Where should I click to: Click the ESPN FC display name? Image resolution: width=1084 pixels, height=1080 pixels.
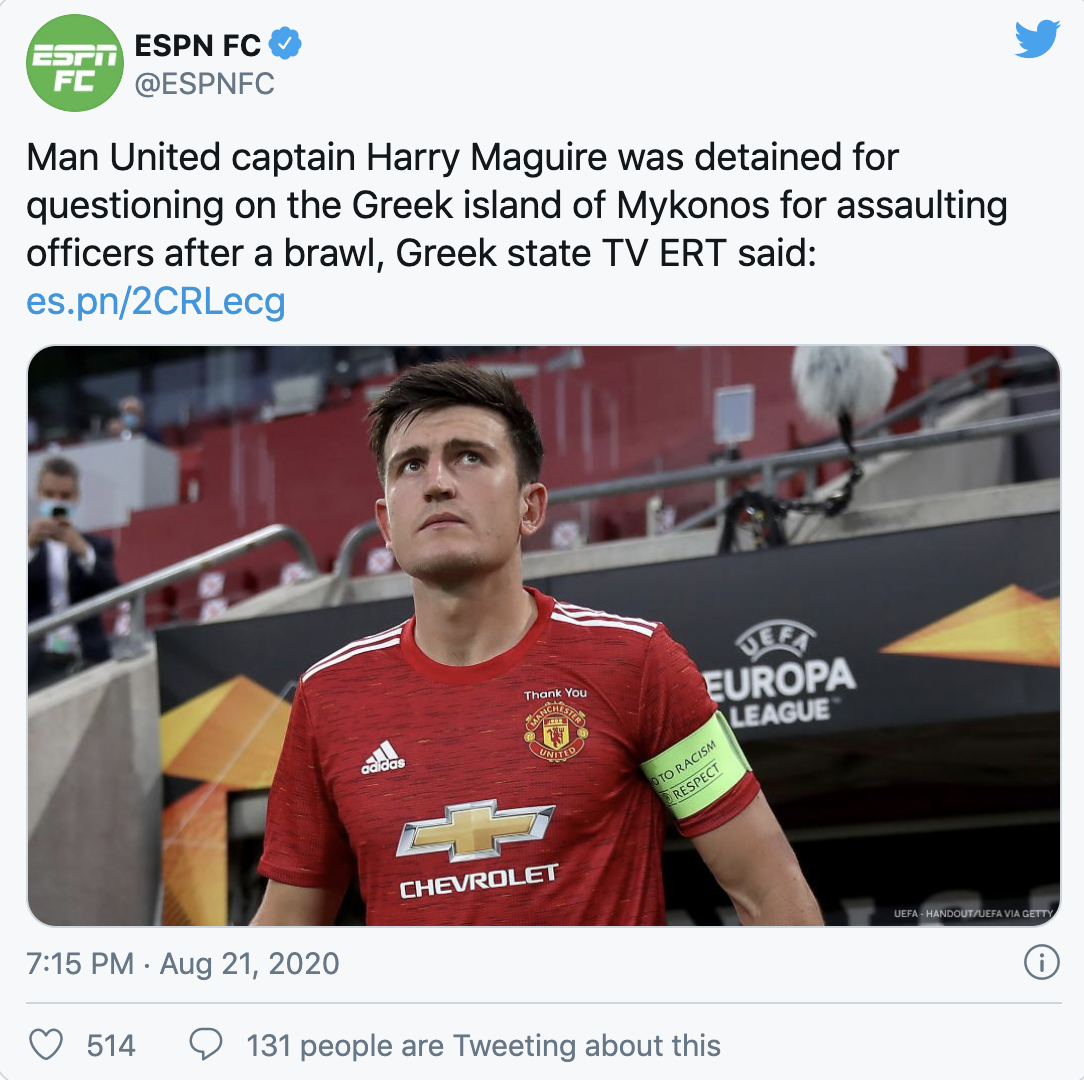coord(198,45)
